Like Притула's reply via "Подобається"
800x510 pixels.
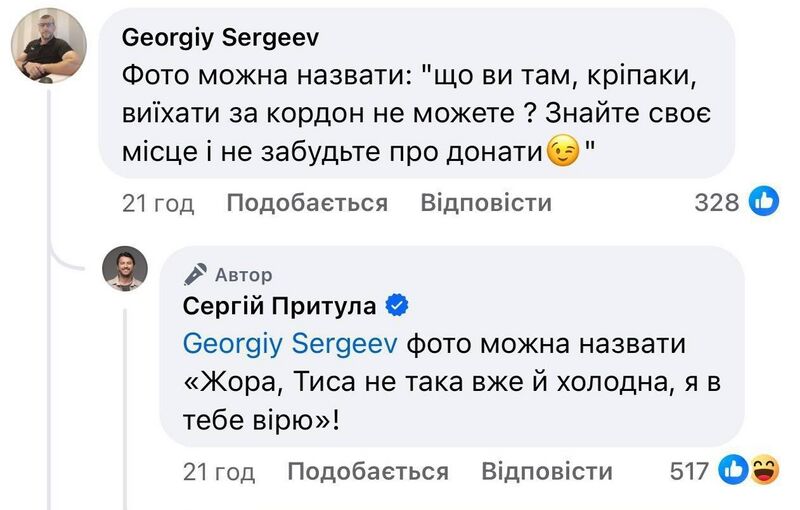(368, 471)
